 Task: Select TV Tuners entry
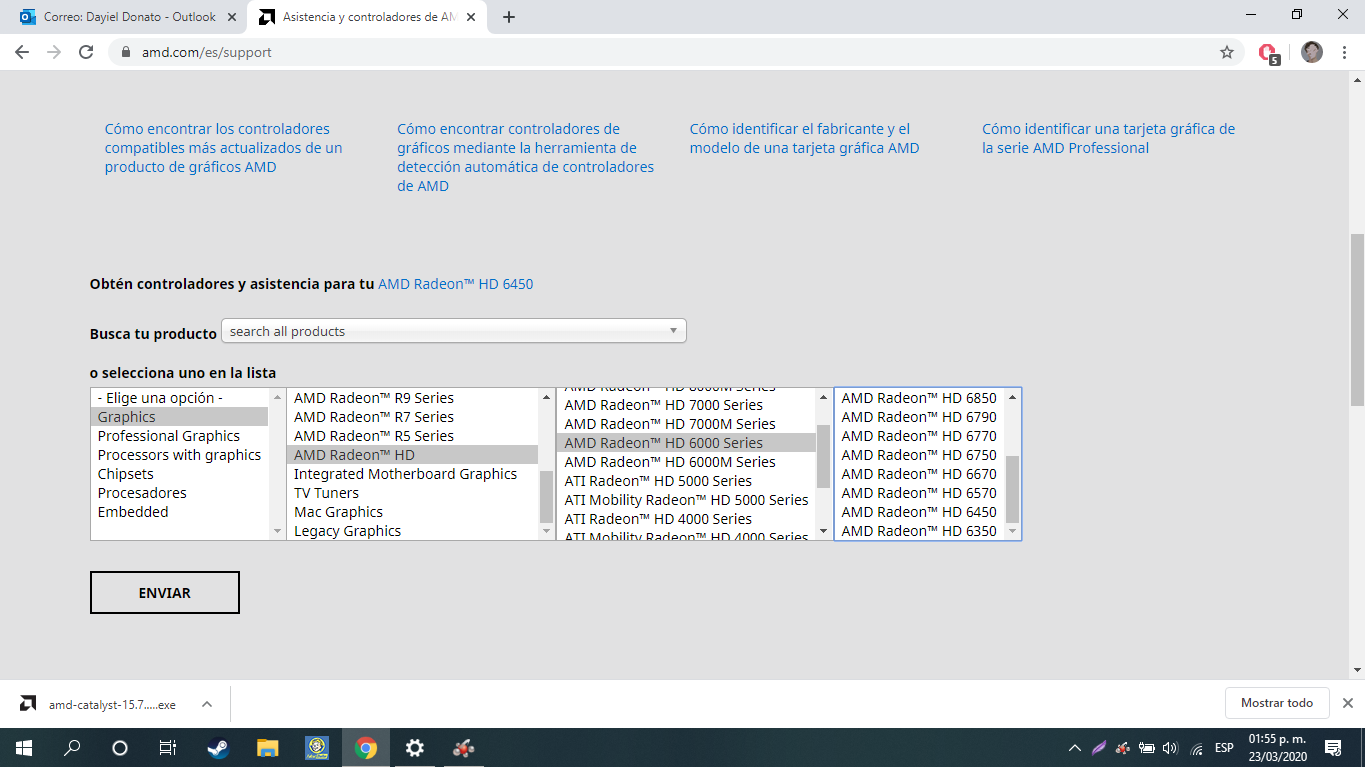[413, 493]
